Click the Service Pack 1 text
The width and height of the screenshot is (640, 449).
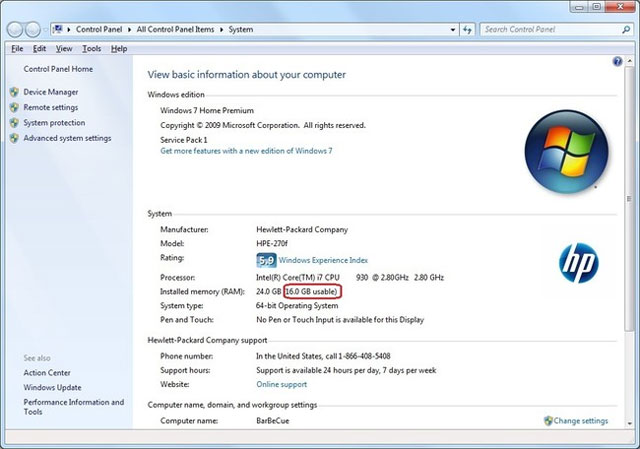pos(184,140)
